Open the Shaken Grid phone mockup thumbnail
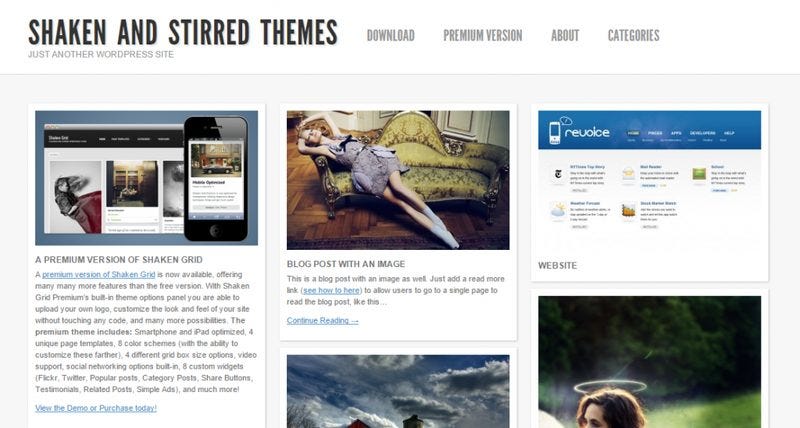 pyautogui.click(x=146, y=178)
